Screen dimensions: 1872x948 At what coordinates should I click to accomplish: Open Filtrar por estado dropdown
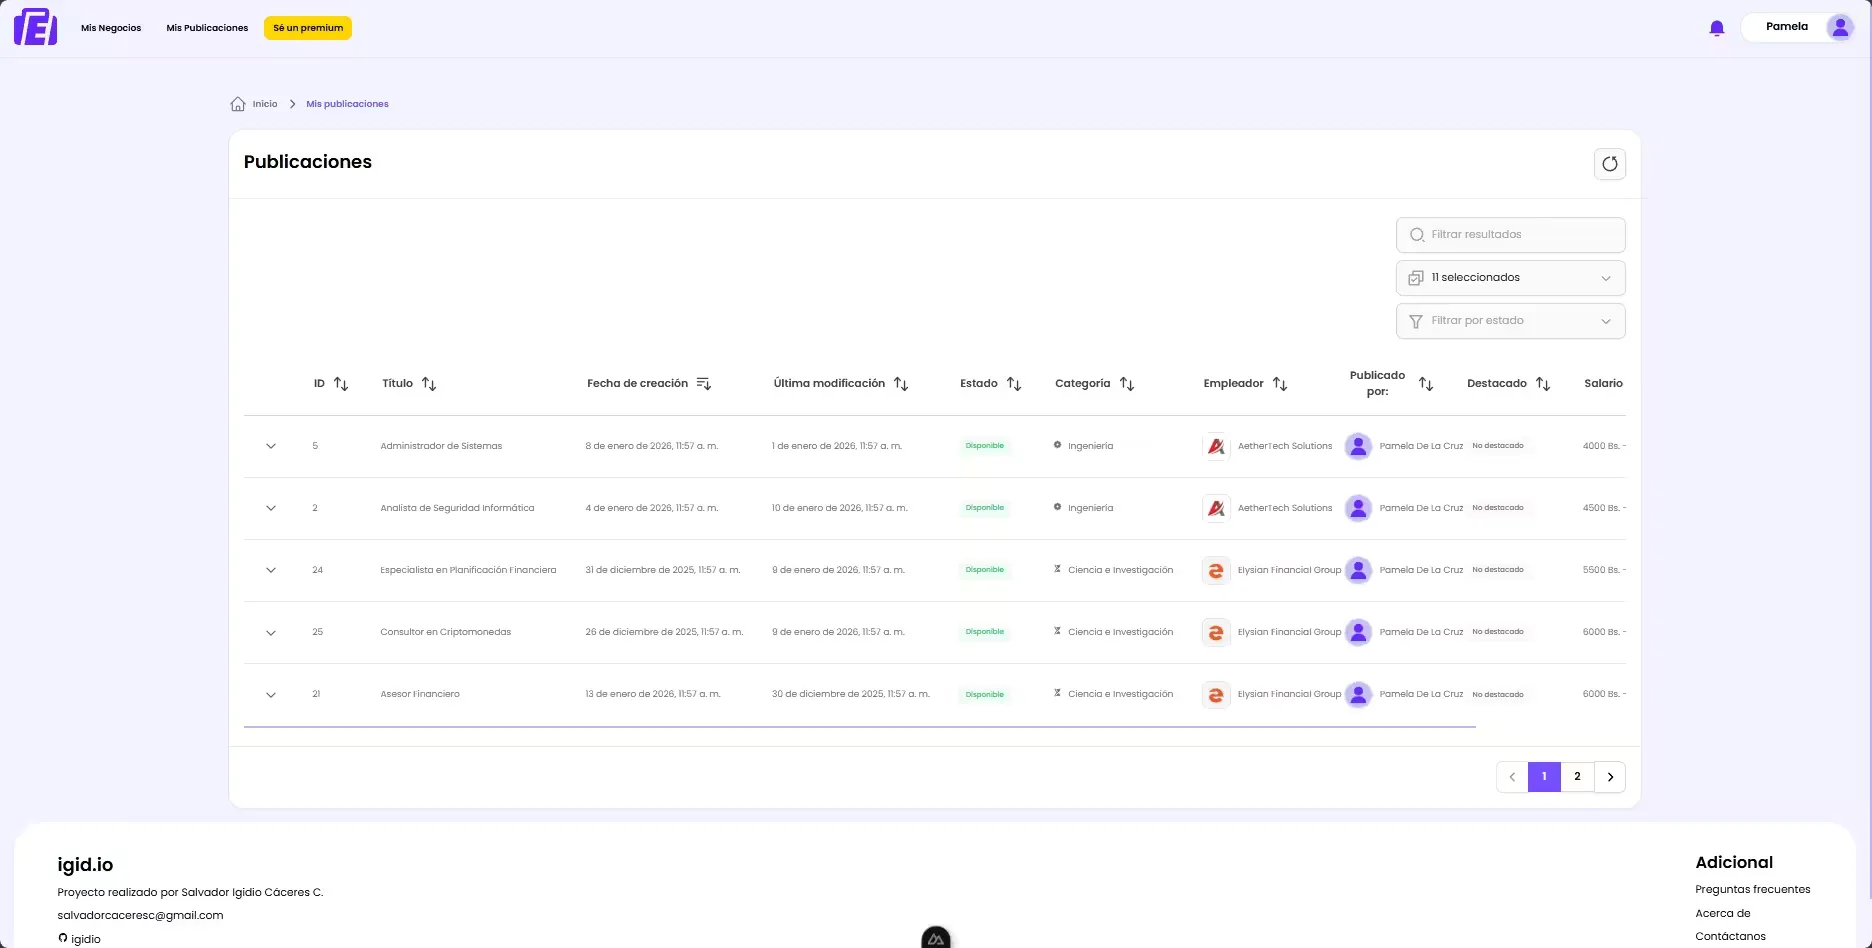pos(1510,321)
